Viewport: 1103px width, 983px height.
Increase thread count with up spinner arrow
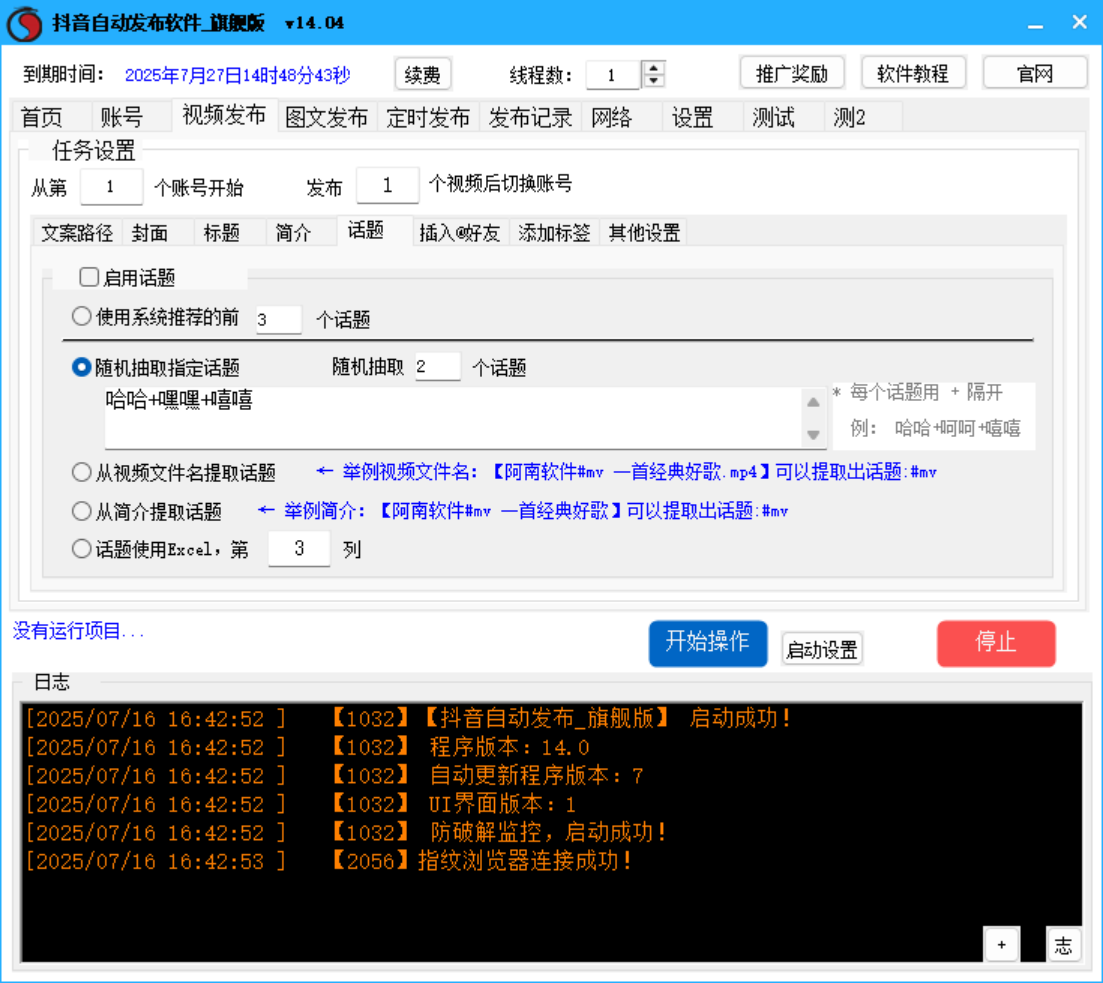(x=653, y=68)
